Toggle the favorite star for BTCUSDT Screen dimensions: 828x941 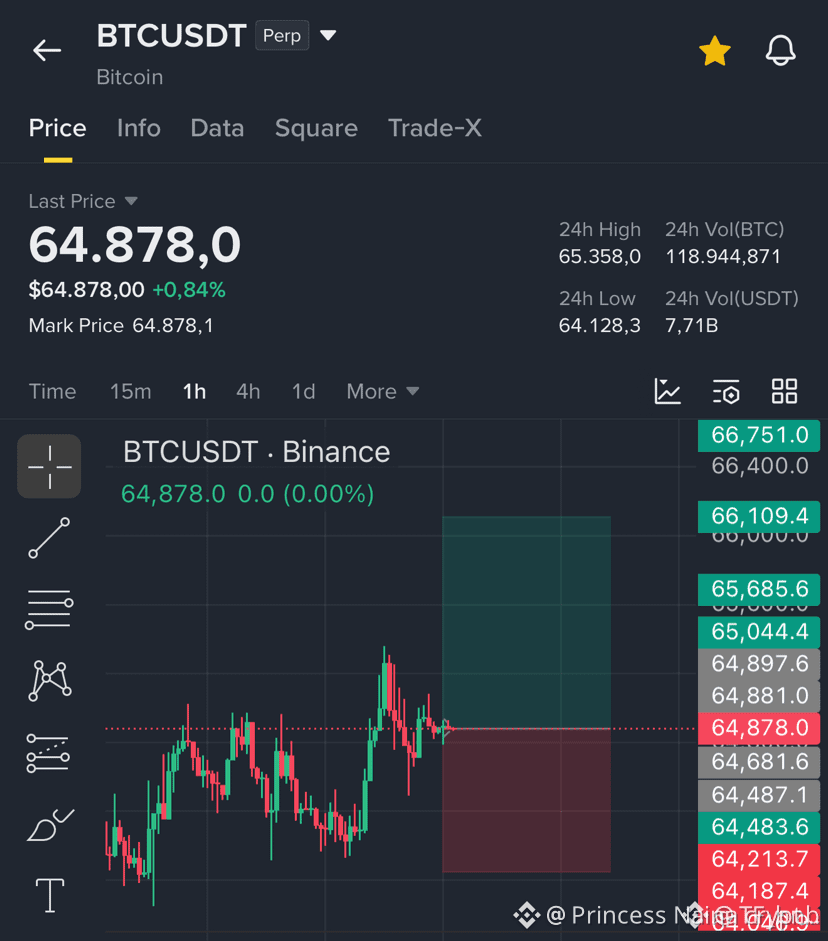click(x=715, y=51)
